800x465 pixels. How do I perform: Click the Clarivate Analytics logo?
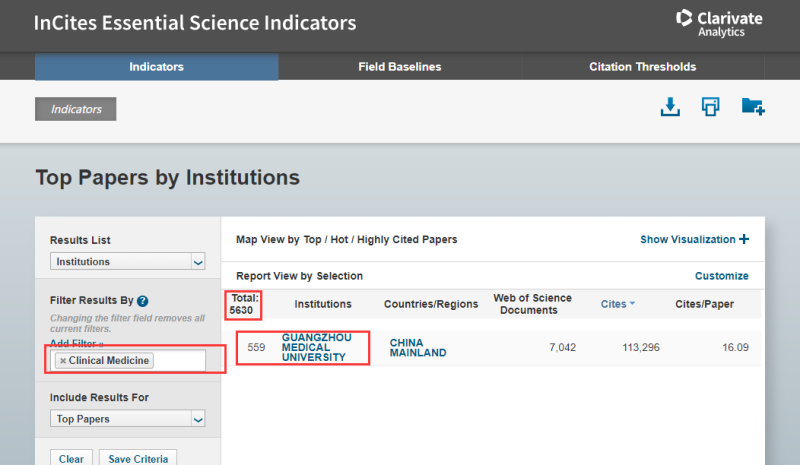(x=718, y=23)
